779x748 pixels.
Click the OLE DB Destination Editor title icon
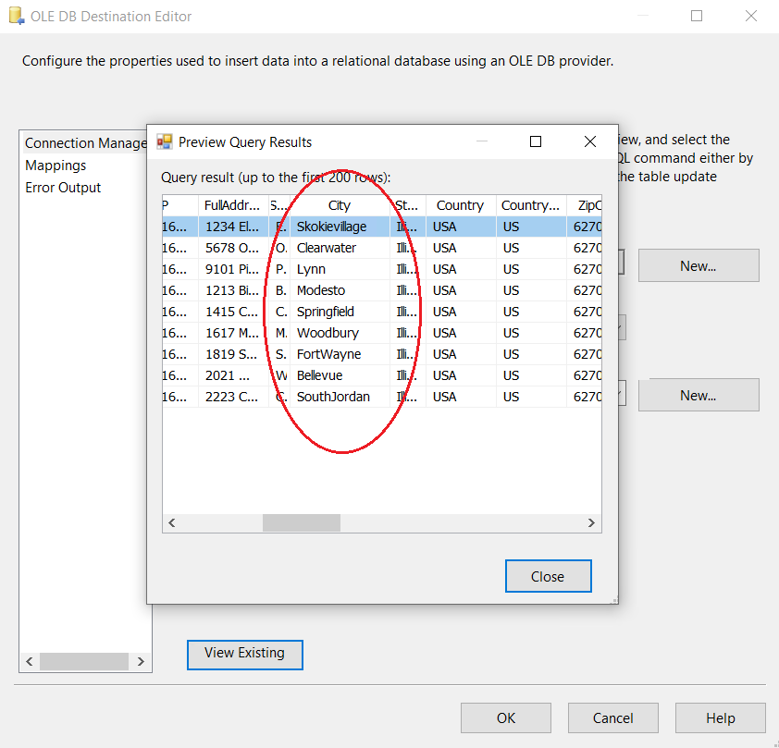(15, 16)
